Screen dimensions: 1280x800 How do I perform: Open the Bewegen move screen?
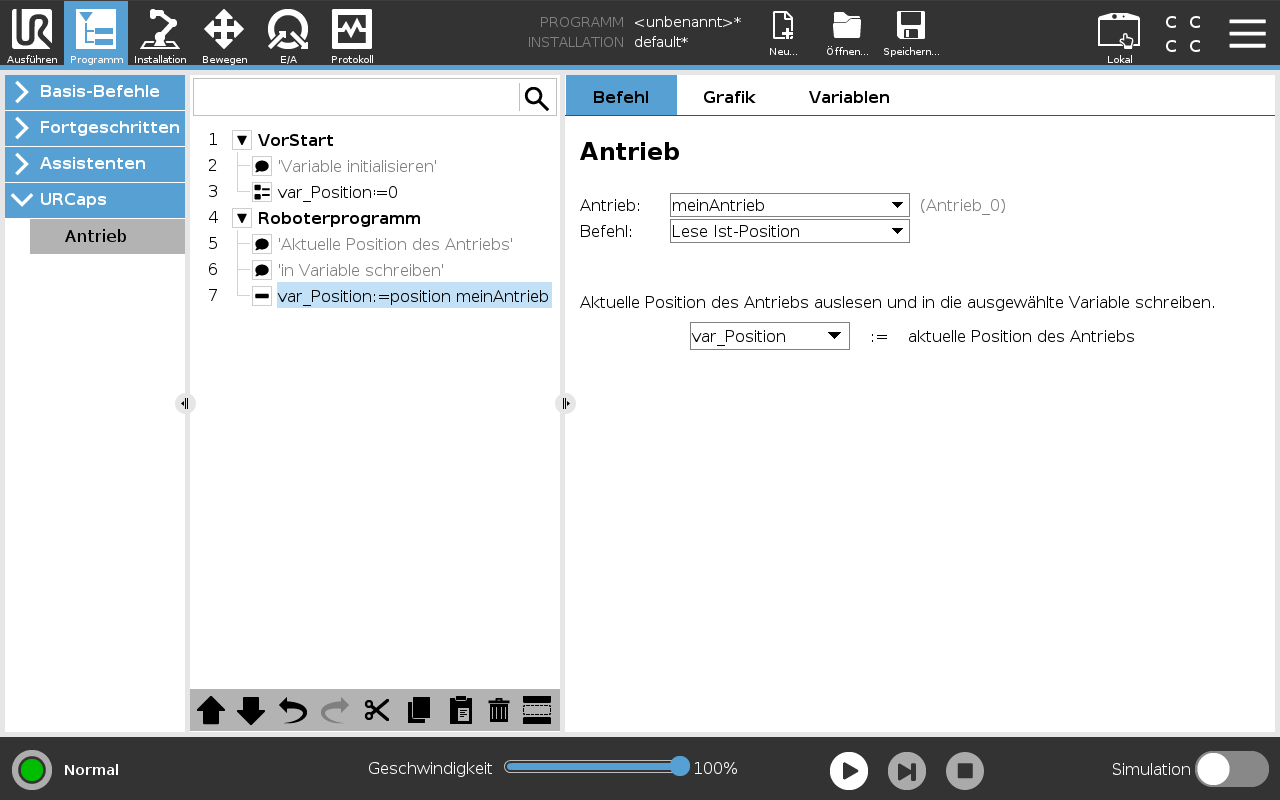coord(224,34)
